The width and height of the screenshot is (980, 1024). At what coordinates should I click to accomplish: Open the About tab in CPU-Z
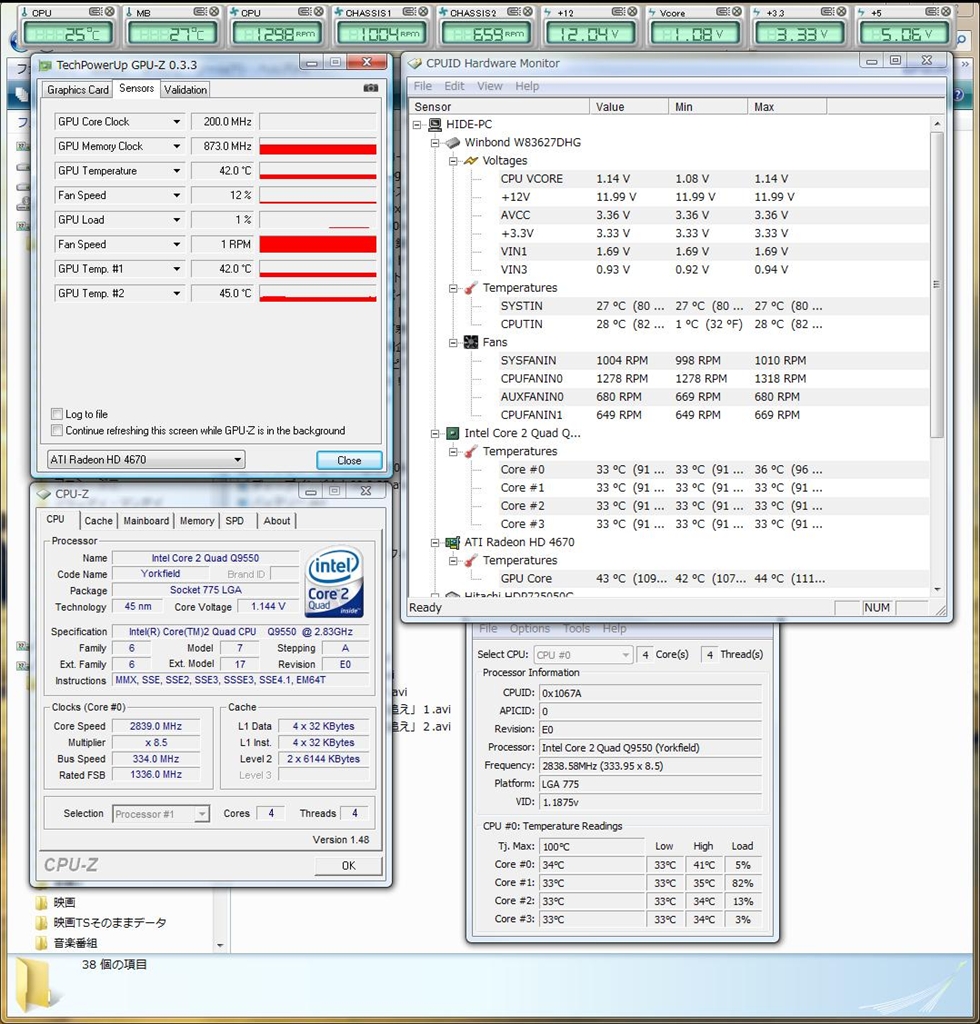point(277,520)
